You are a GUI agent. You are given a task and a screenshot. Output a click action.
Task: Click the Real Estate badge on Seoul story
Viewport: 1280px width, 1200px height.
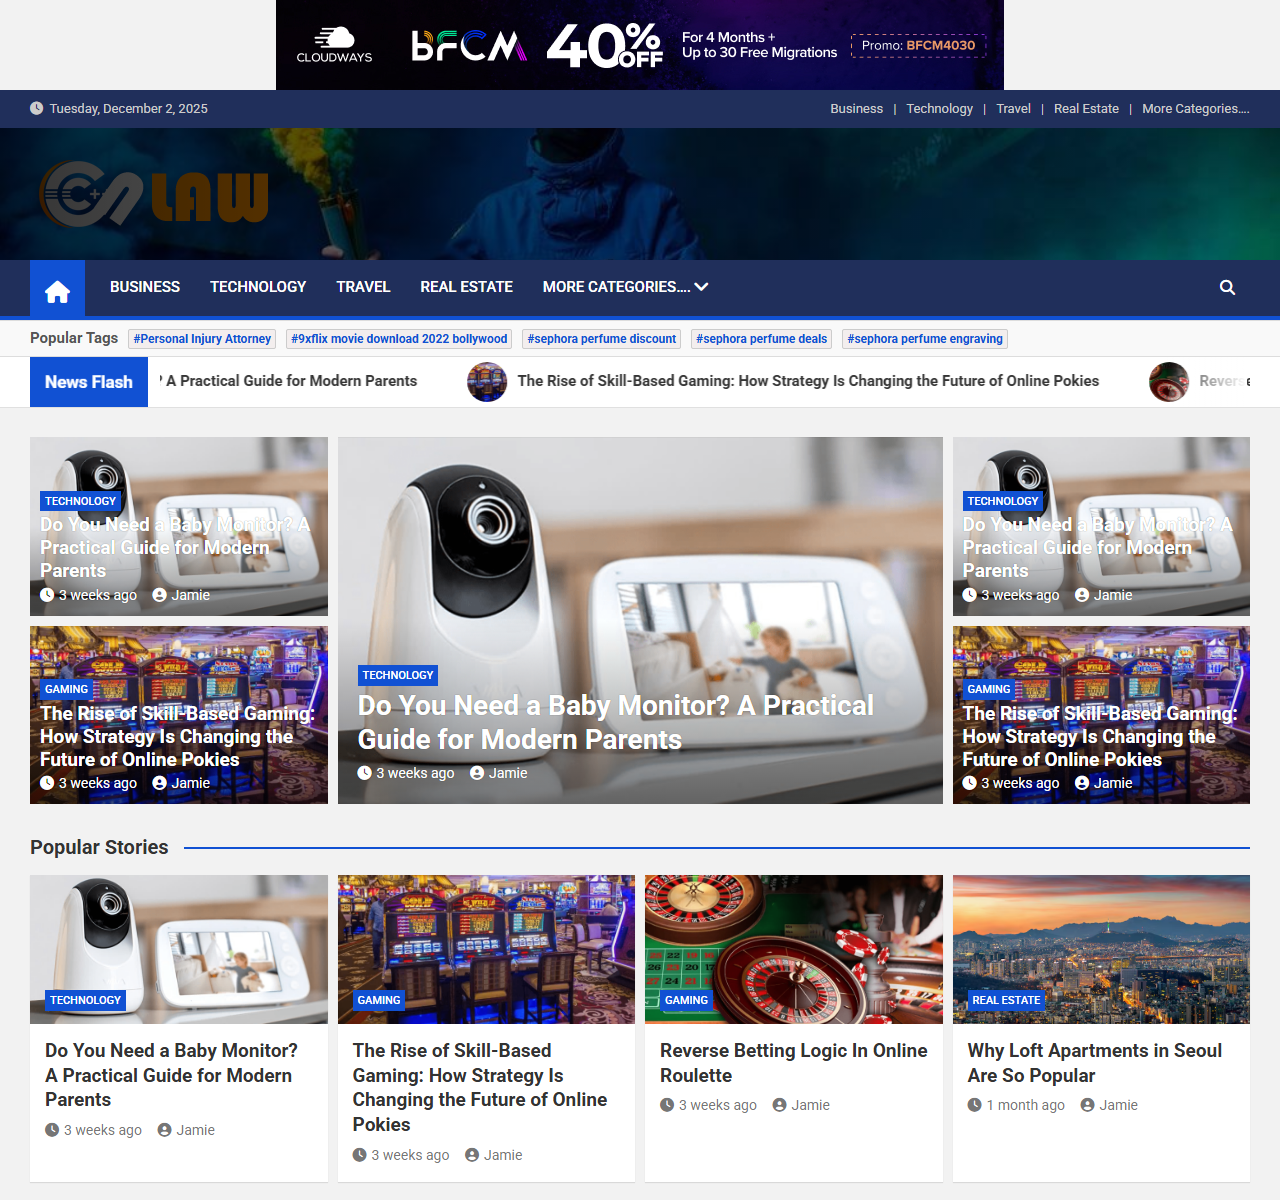[1005, 1000]
